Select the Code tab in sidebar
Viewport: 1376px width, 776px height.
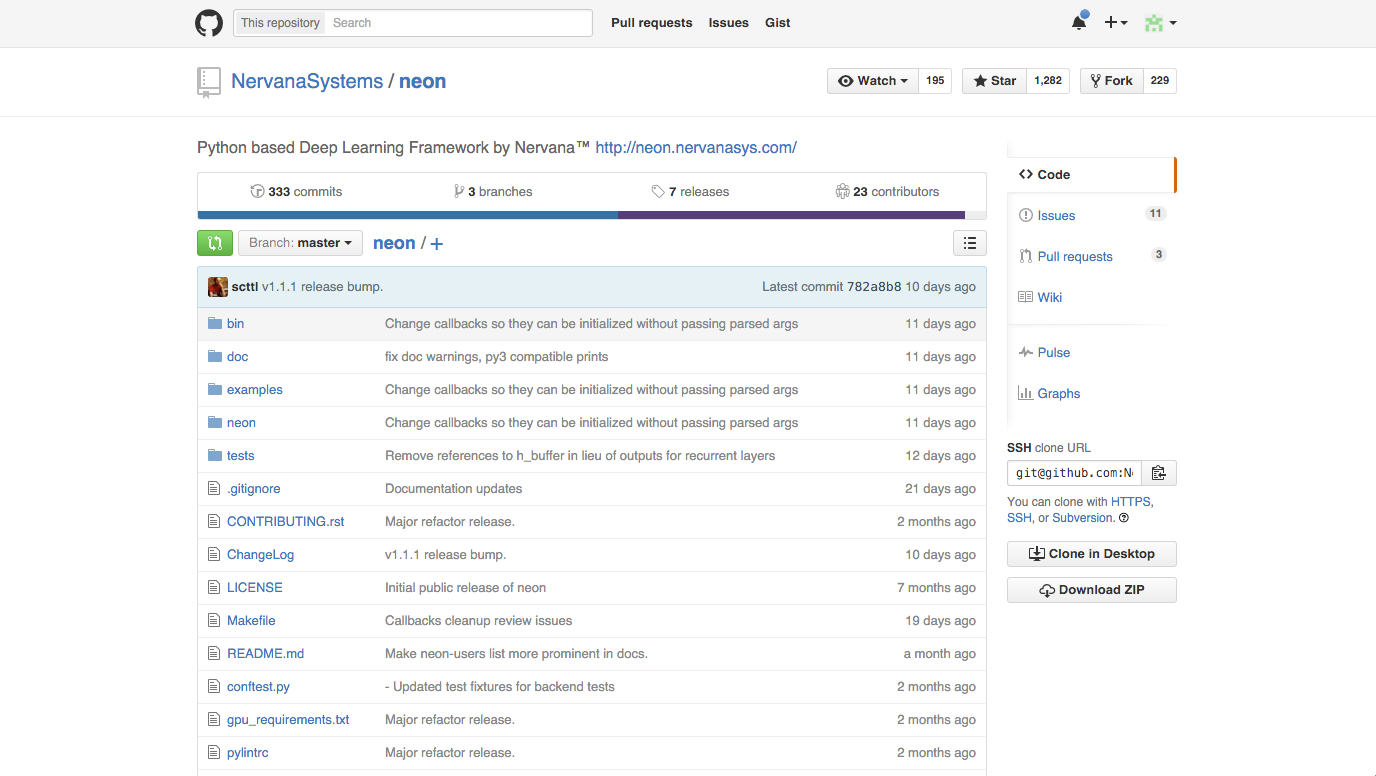click(1092, 175)
